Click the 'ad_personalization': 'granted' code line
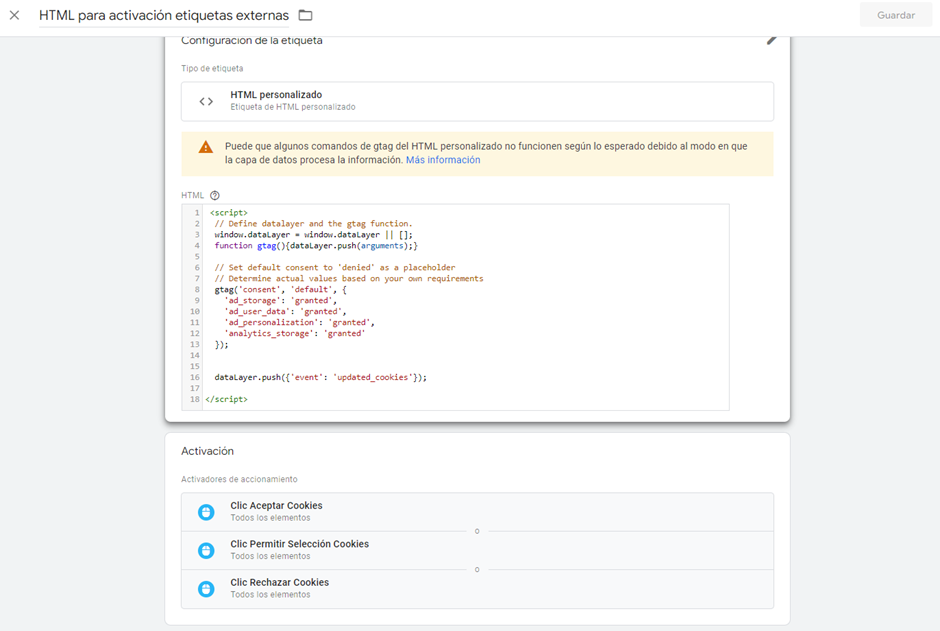This screenshot has width=940, height=631. click(x=299, y=322)
